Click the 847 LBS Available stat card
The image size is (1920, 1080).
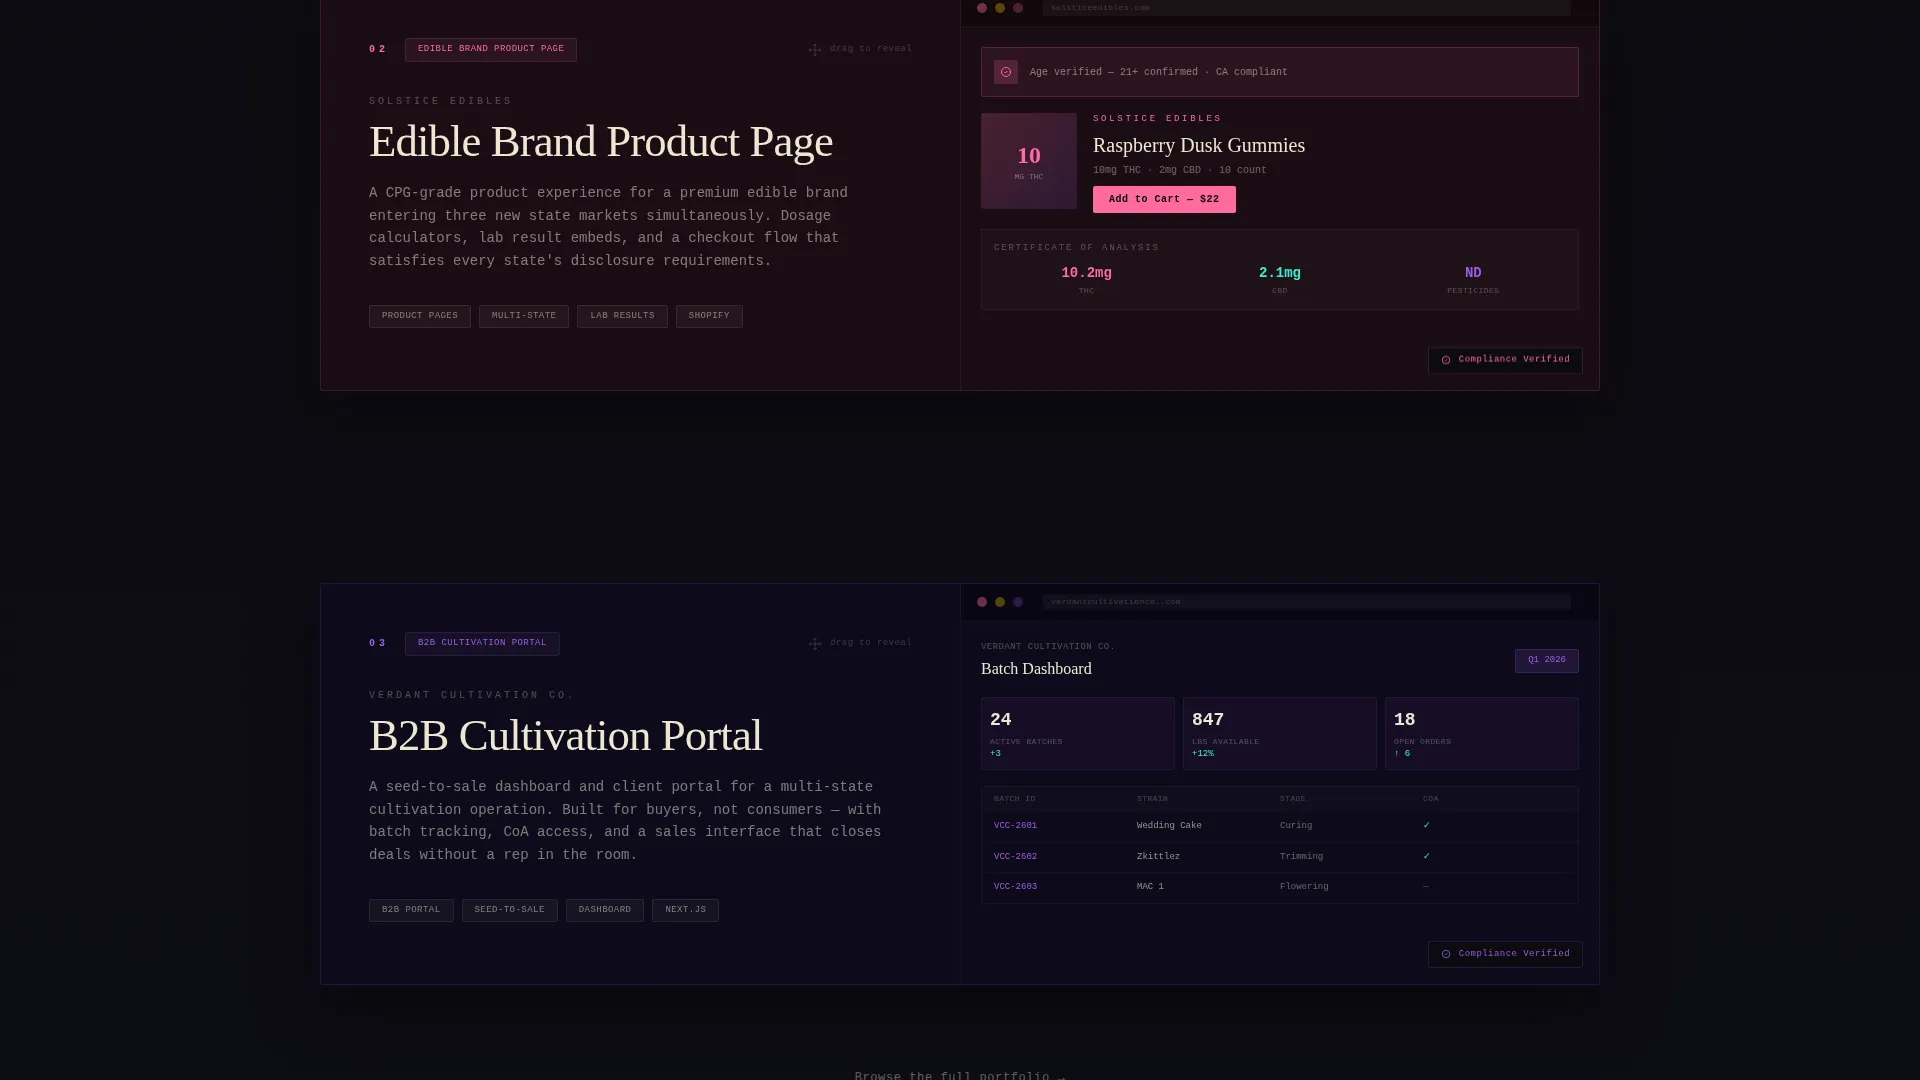pyautogui.click(x=1280, y=734)
